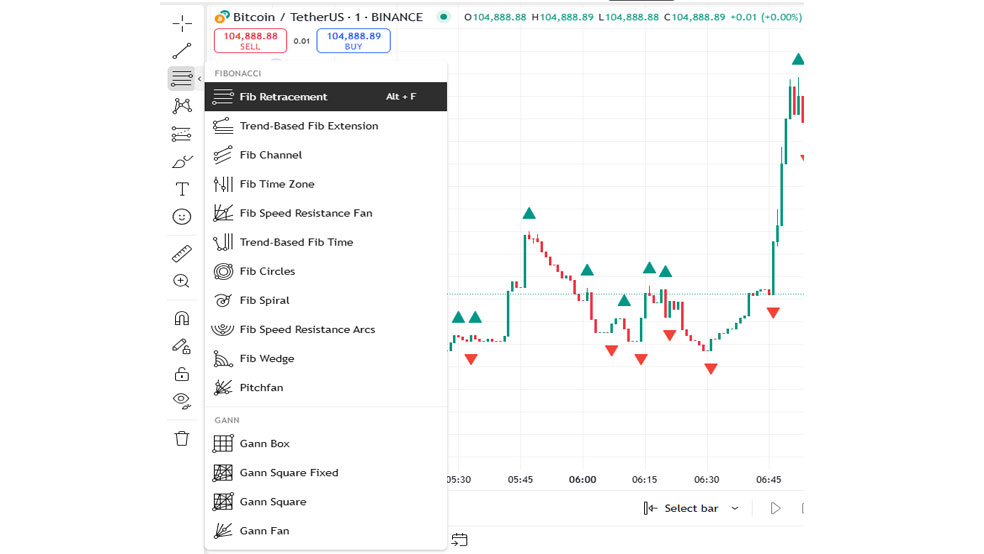The image size is (984, 554).
Task: Select the ruler Measure tool
Action: pos(182,253)
